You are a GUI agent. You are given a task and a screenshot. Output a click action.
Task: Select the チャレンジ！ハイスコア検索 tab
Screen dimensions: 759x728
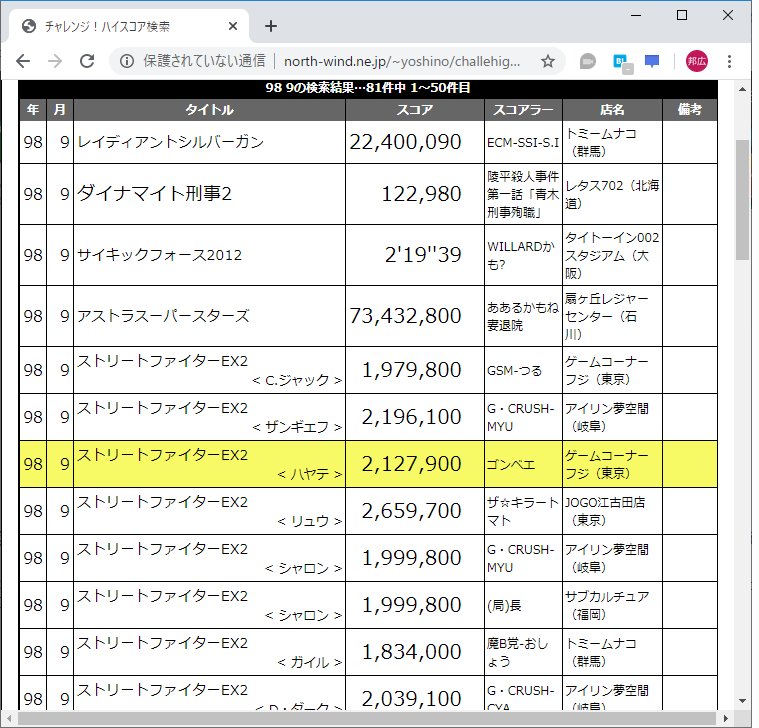tap(130, 26)
